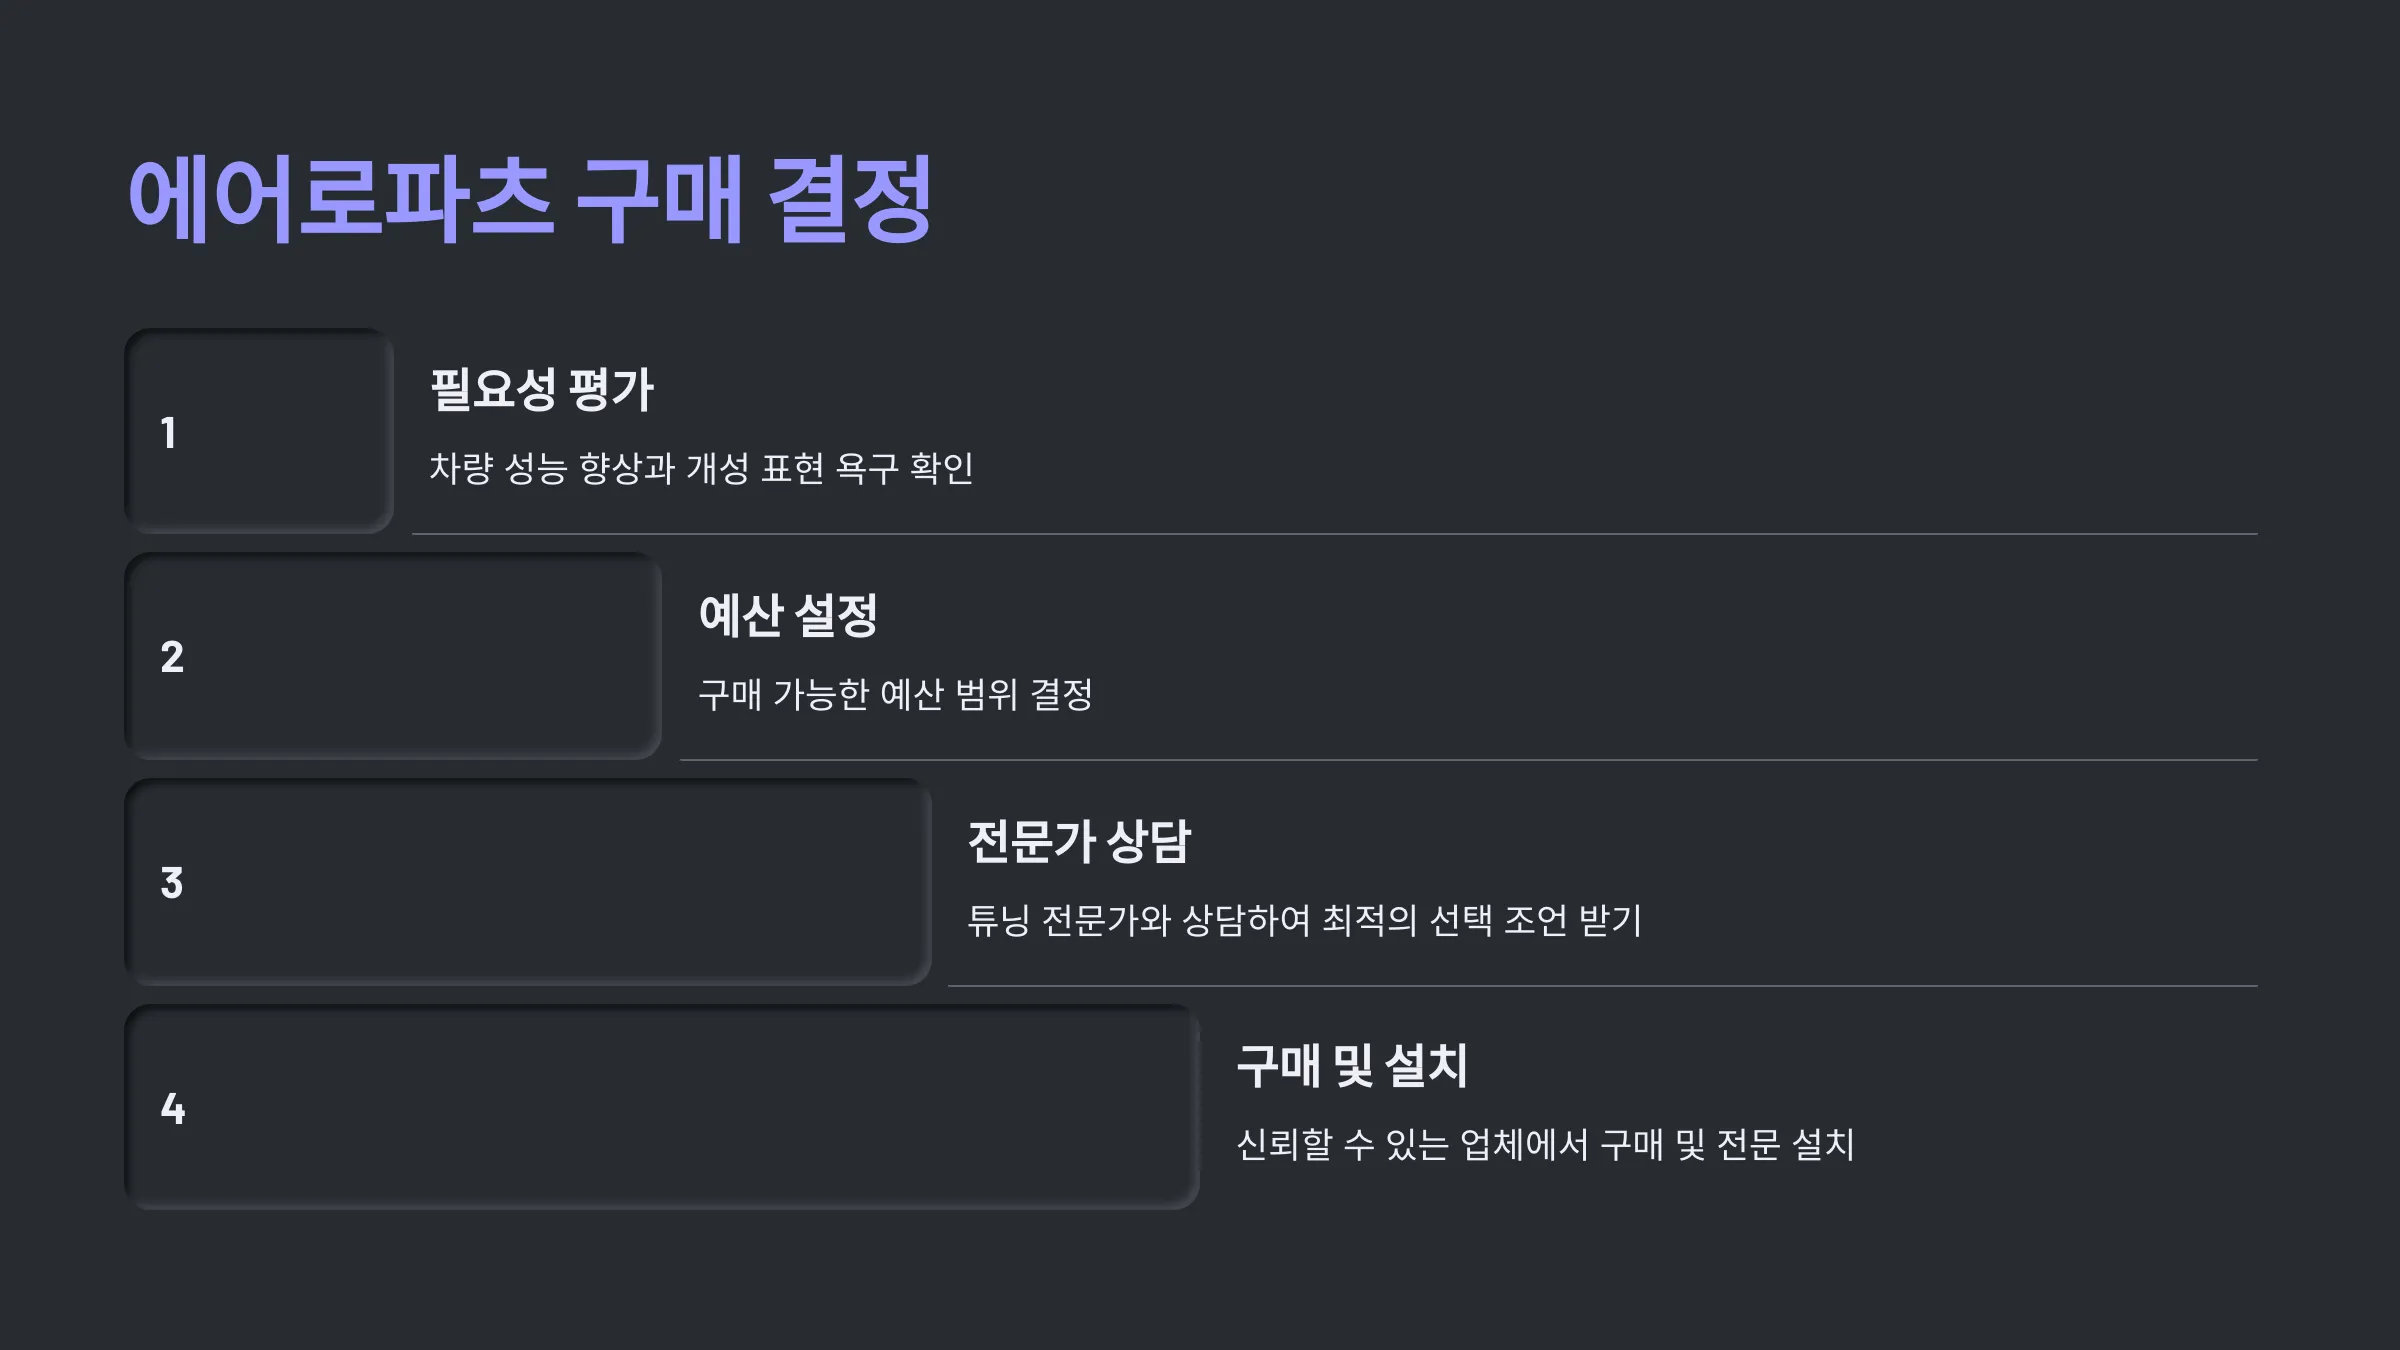The width and height of the screenshot is (2400, 1350).
Task: Select the step 2 number box
Action: pos(393,656)
